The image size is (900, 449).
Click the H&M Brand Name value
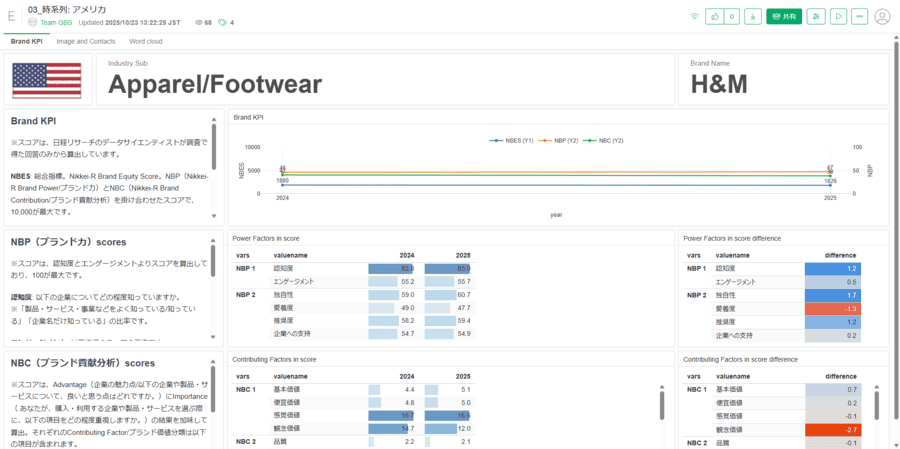(x=719, y=84)
